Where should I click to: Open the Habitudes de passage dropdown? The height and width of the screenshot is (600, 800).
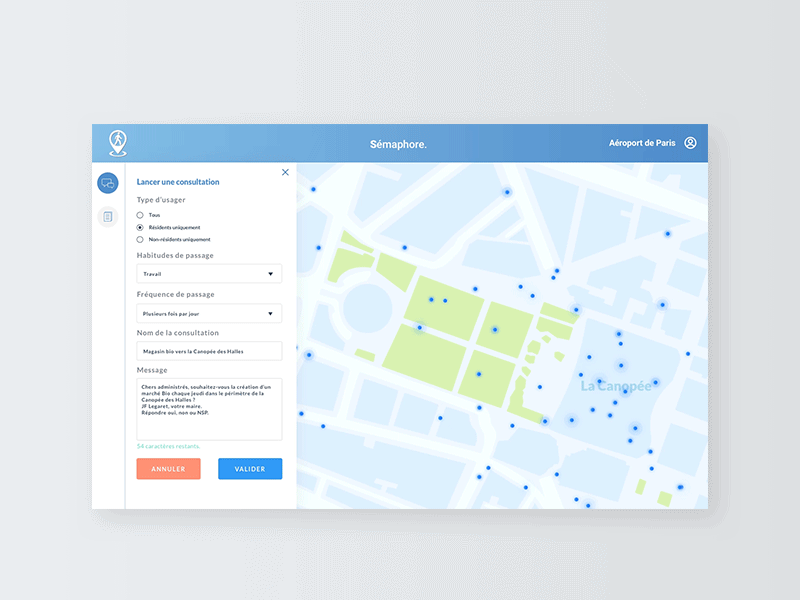point(209,274)
